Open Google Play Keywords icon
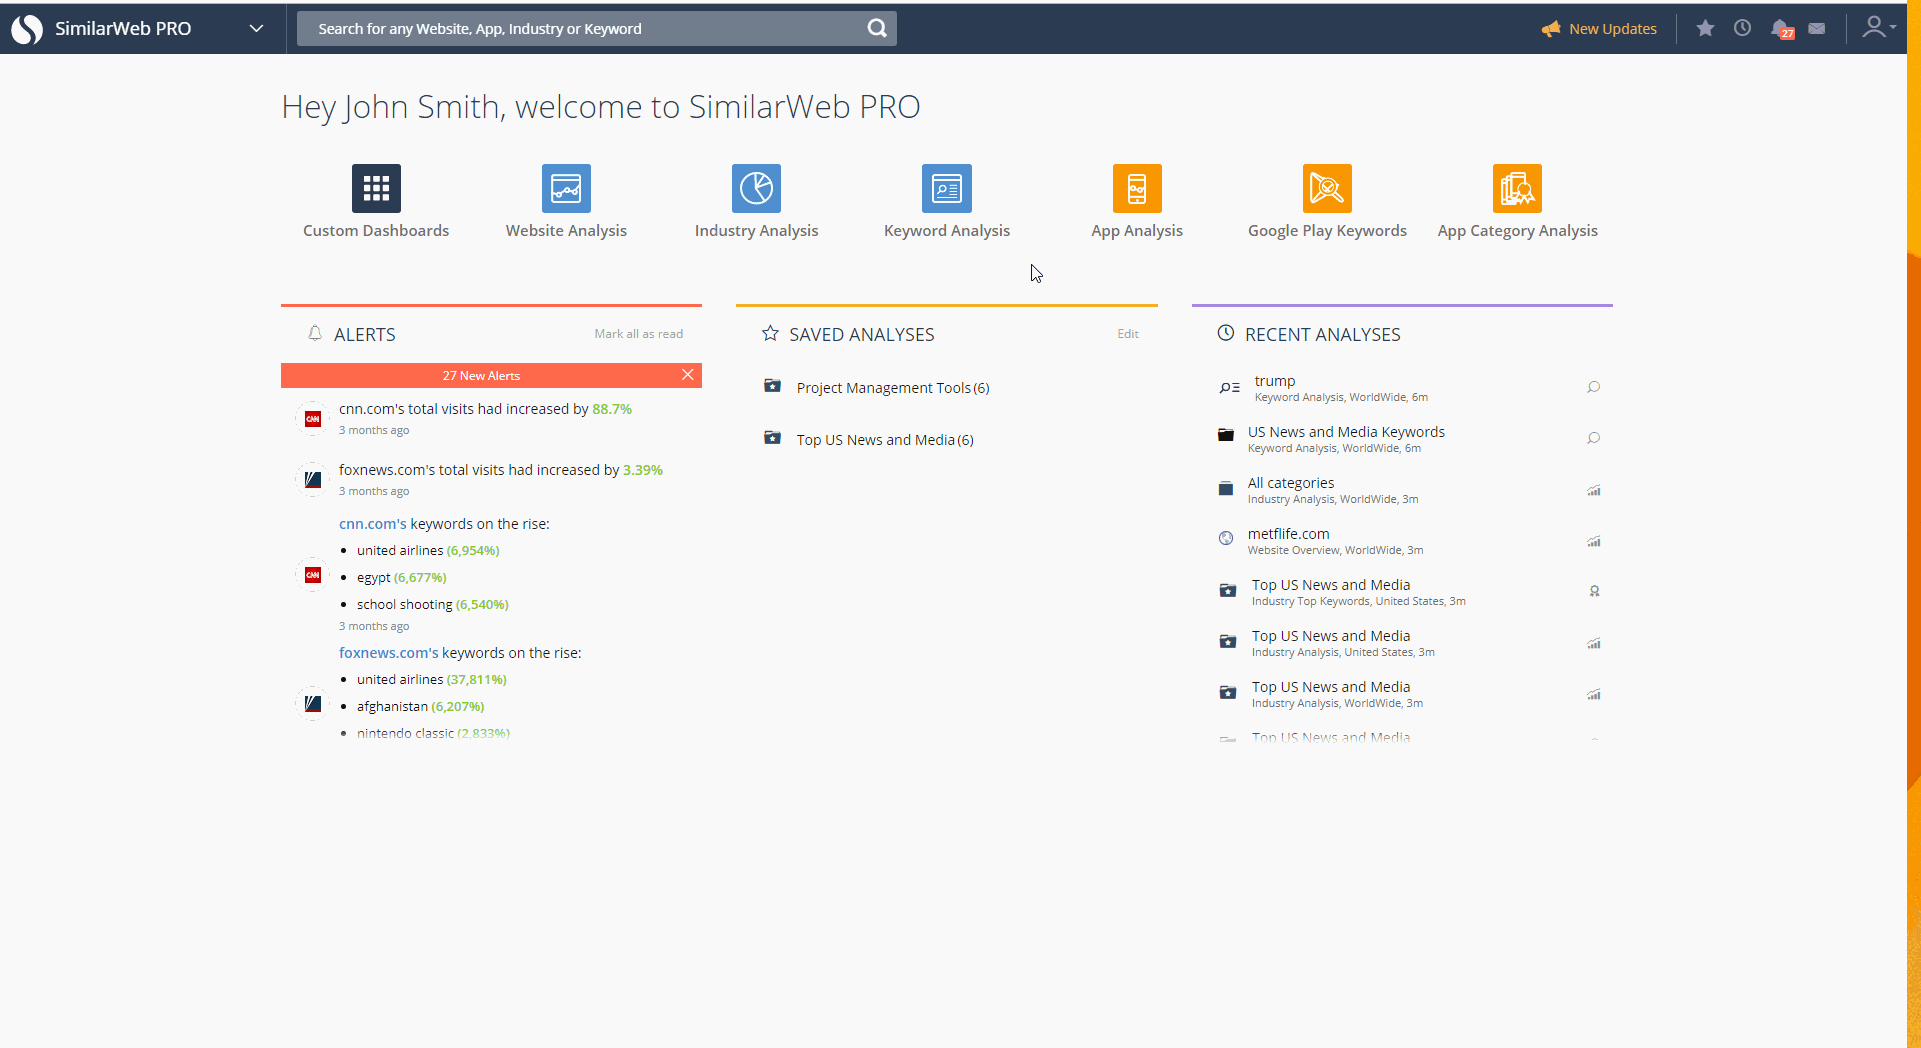Viewport: 1921px width, 1048px height. [x=1327, y=188]
